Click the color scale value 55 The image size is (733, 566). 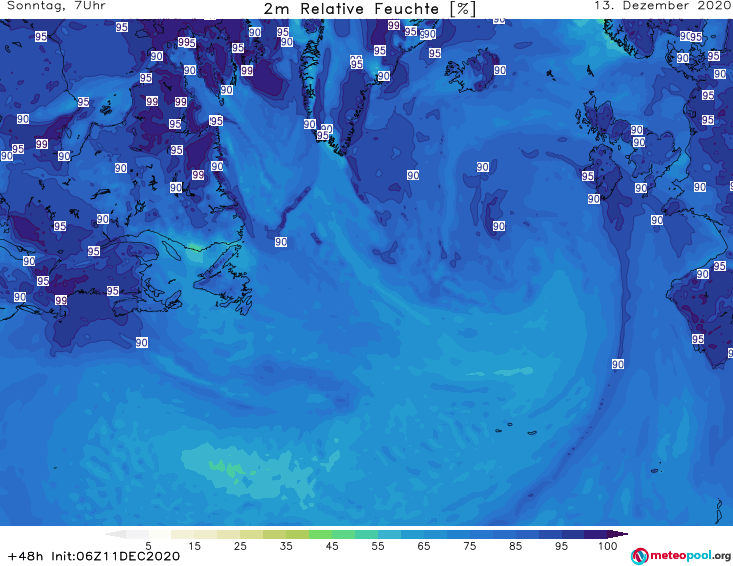(x=377, y=546)
